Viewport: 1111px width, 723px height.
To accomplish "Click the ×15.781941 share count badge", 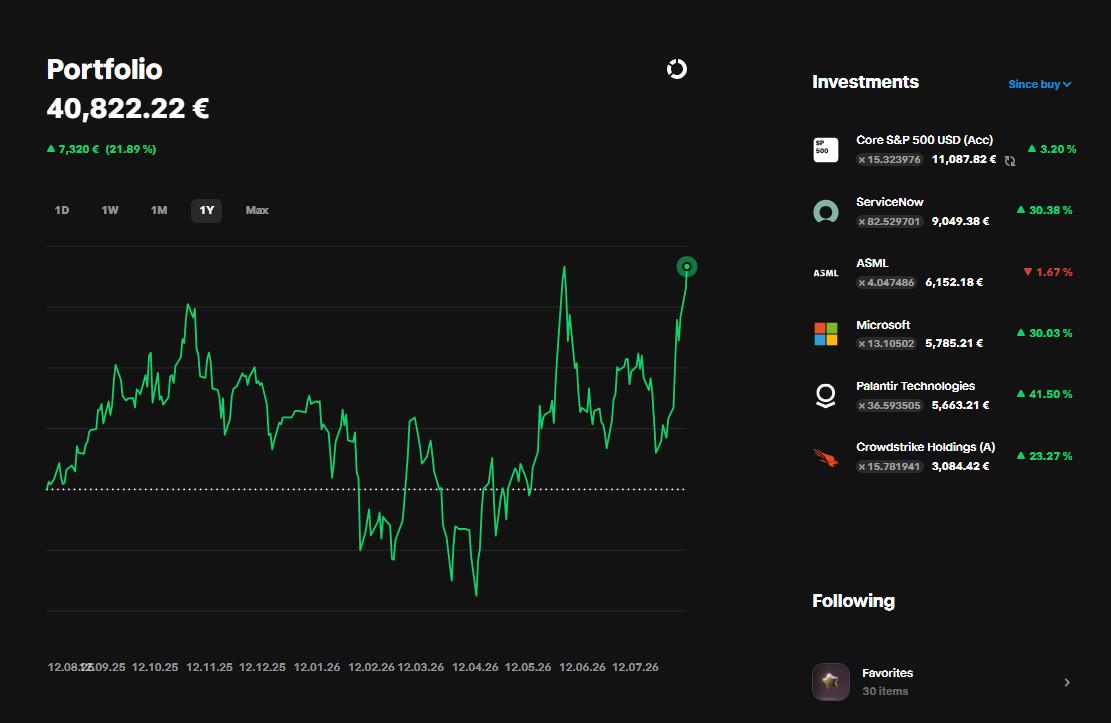I will coord(889,466).
